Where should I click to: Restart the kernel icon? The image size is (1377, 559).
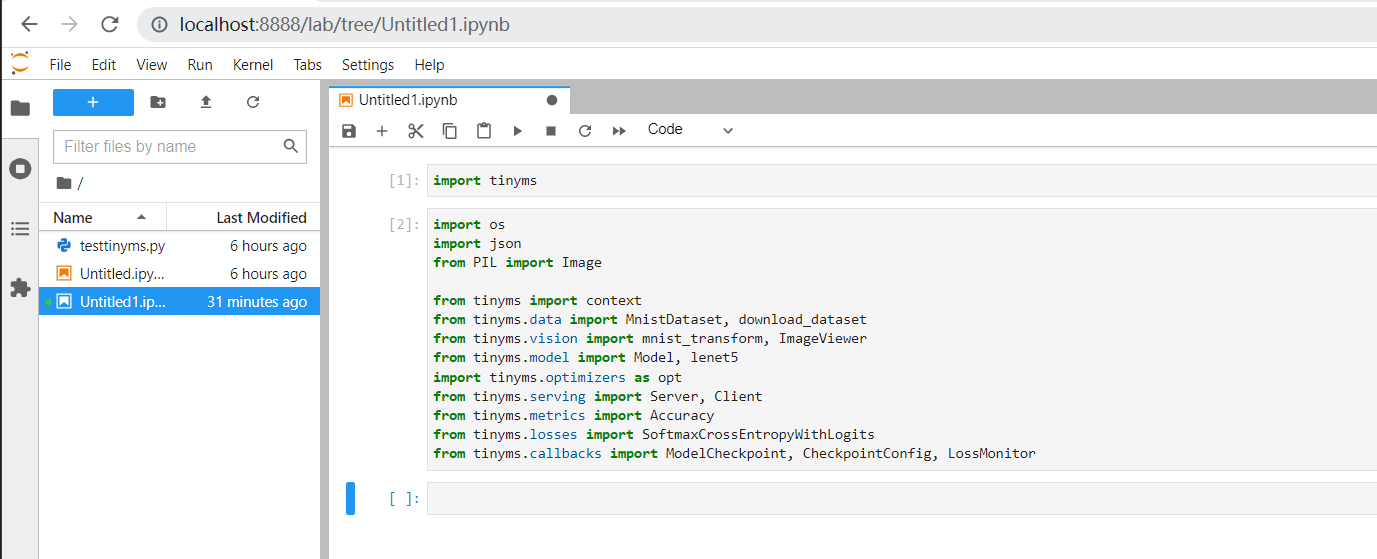pyautogui.click(x=585, y=131)
